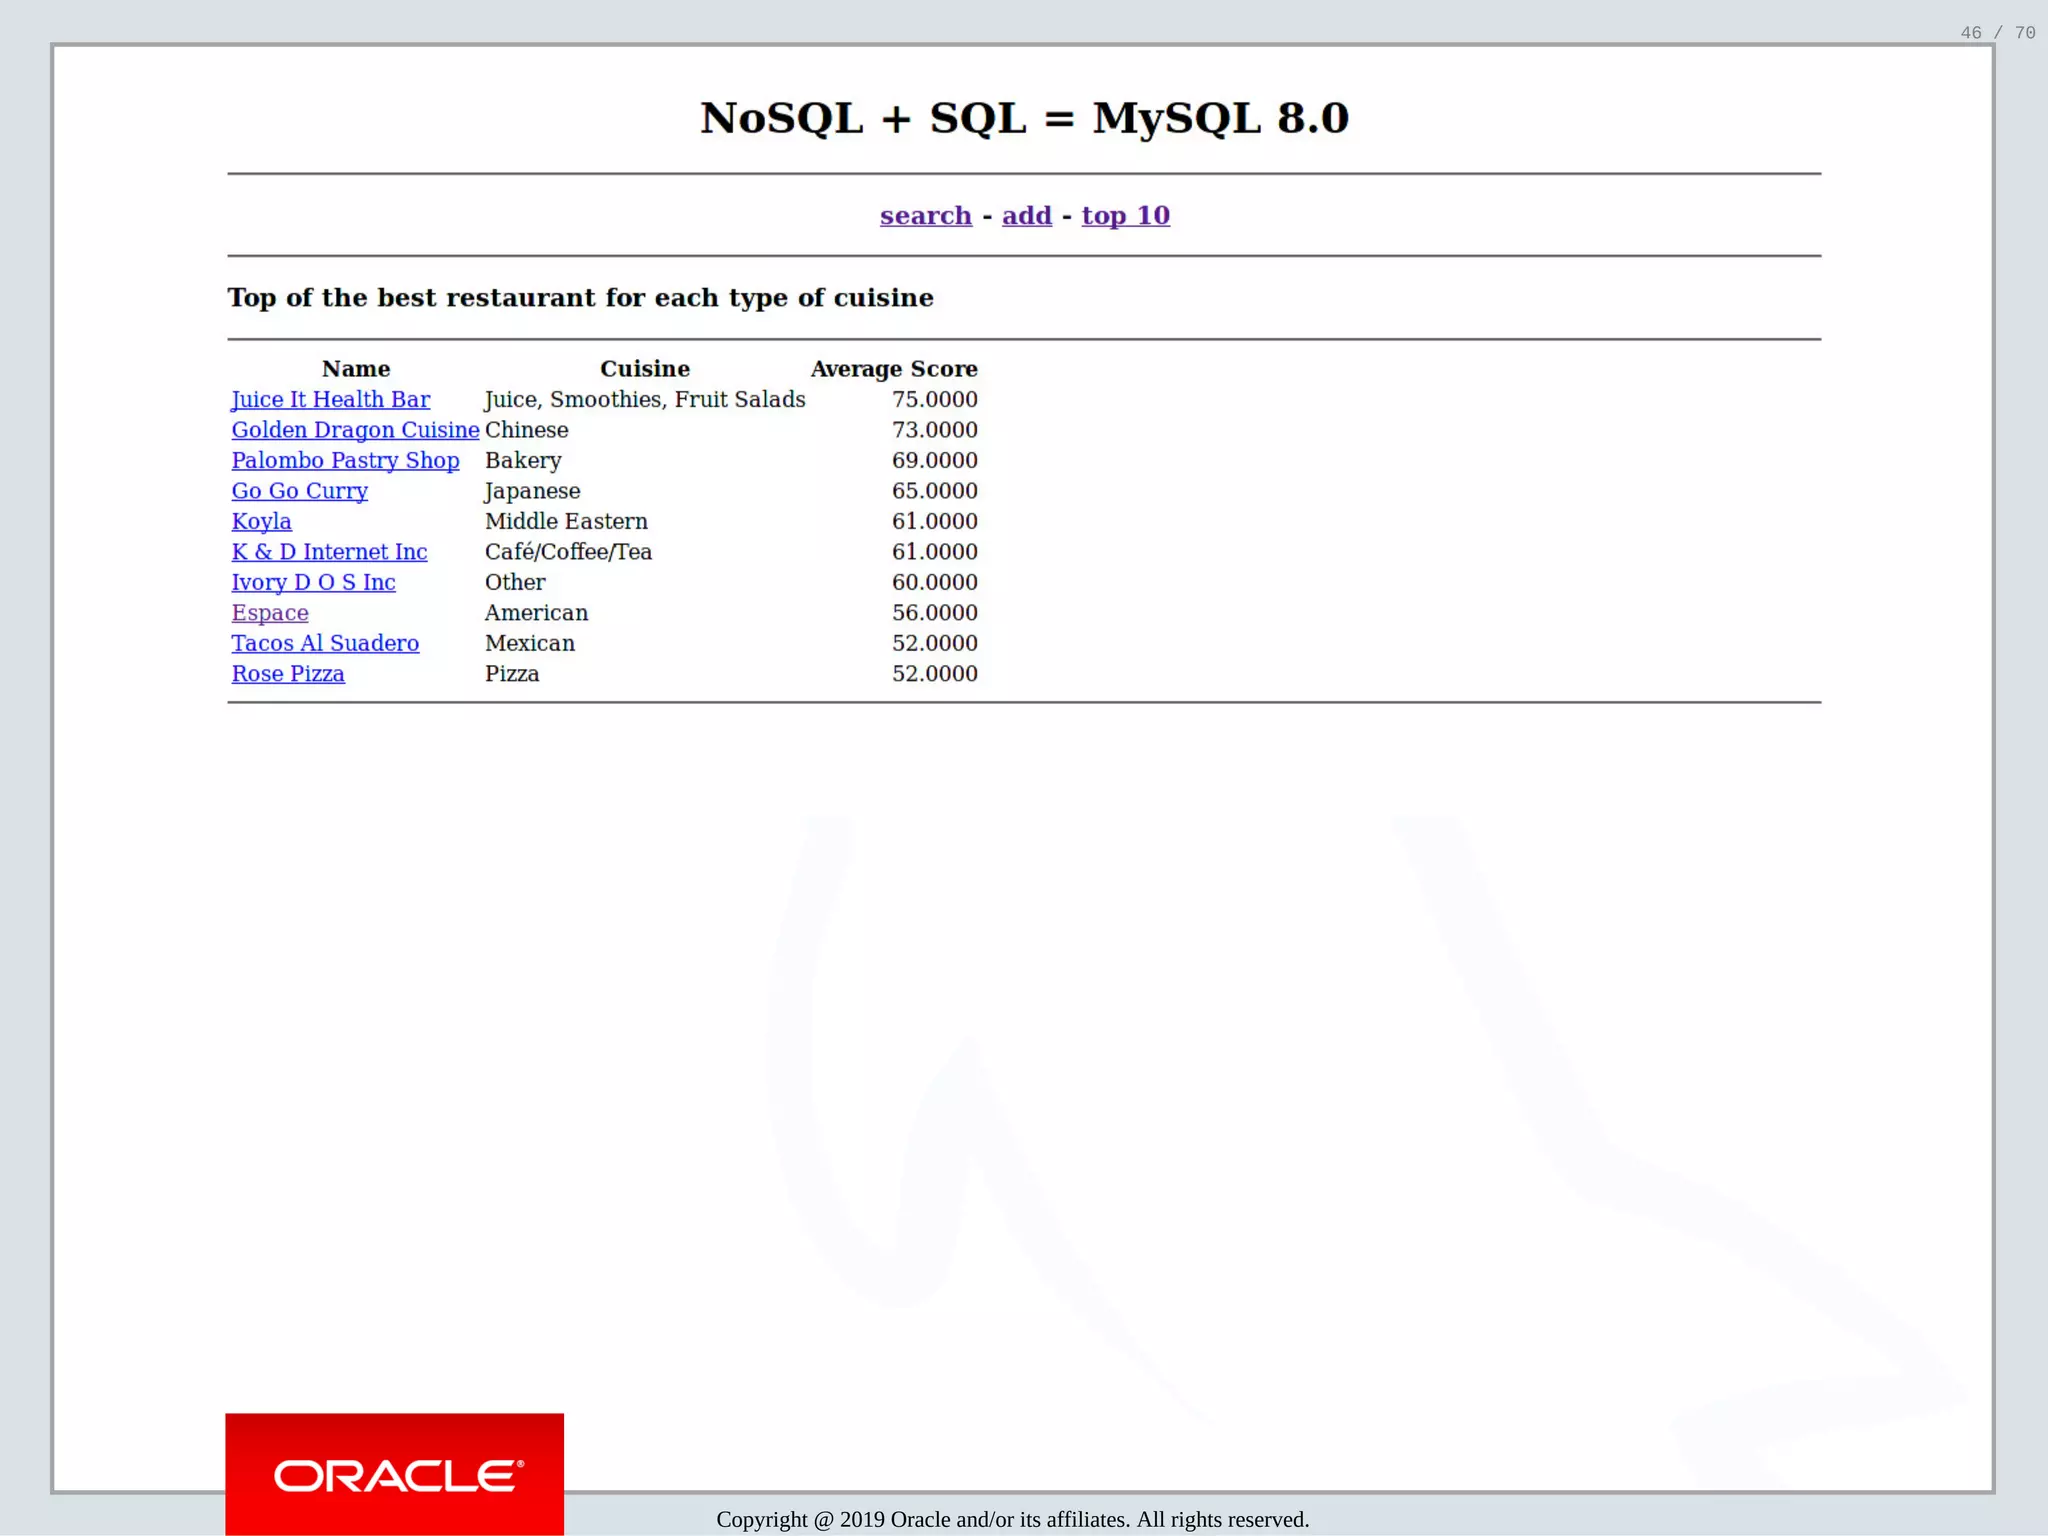
Task: Click the slide page counter 46 / 70
Action: click(x=1997, y=33)
